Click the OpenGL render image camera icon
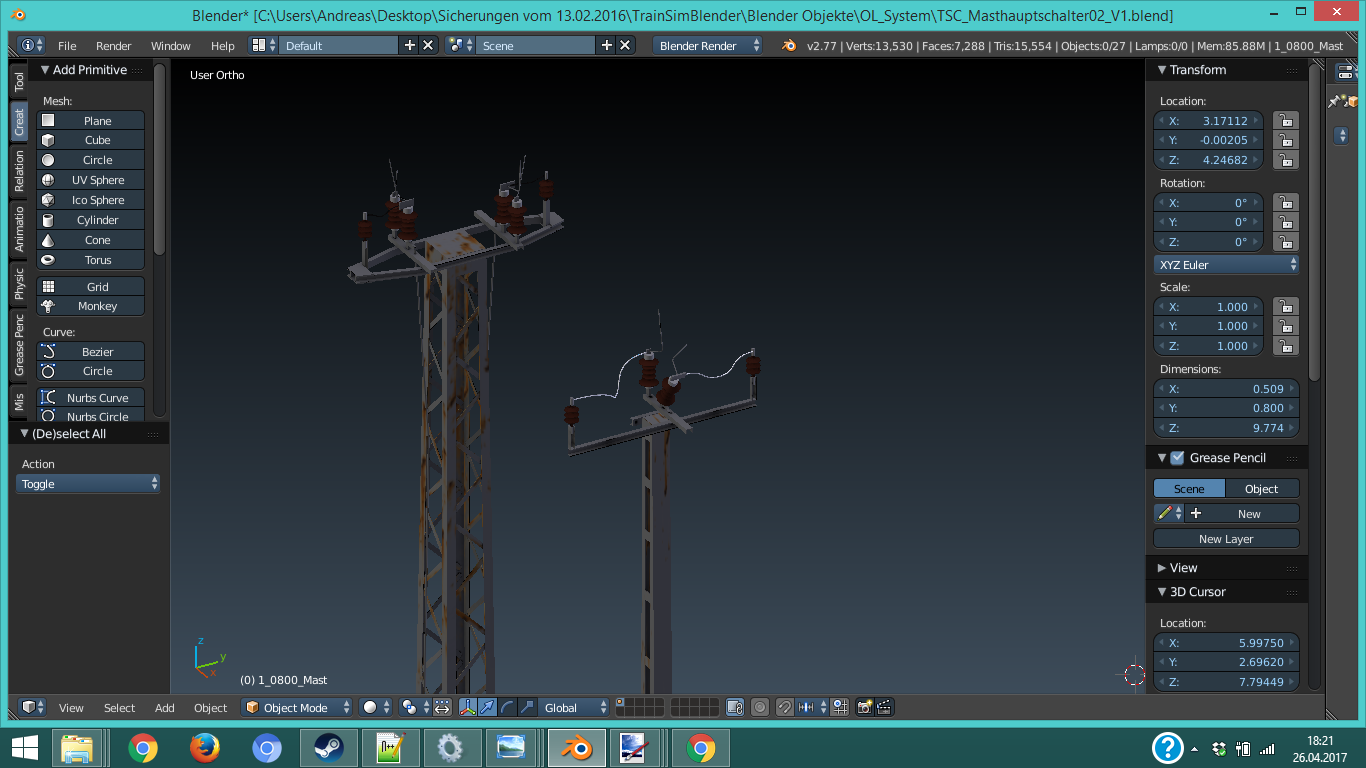The image size is (1366, 768). point(865,707)
